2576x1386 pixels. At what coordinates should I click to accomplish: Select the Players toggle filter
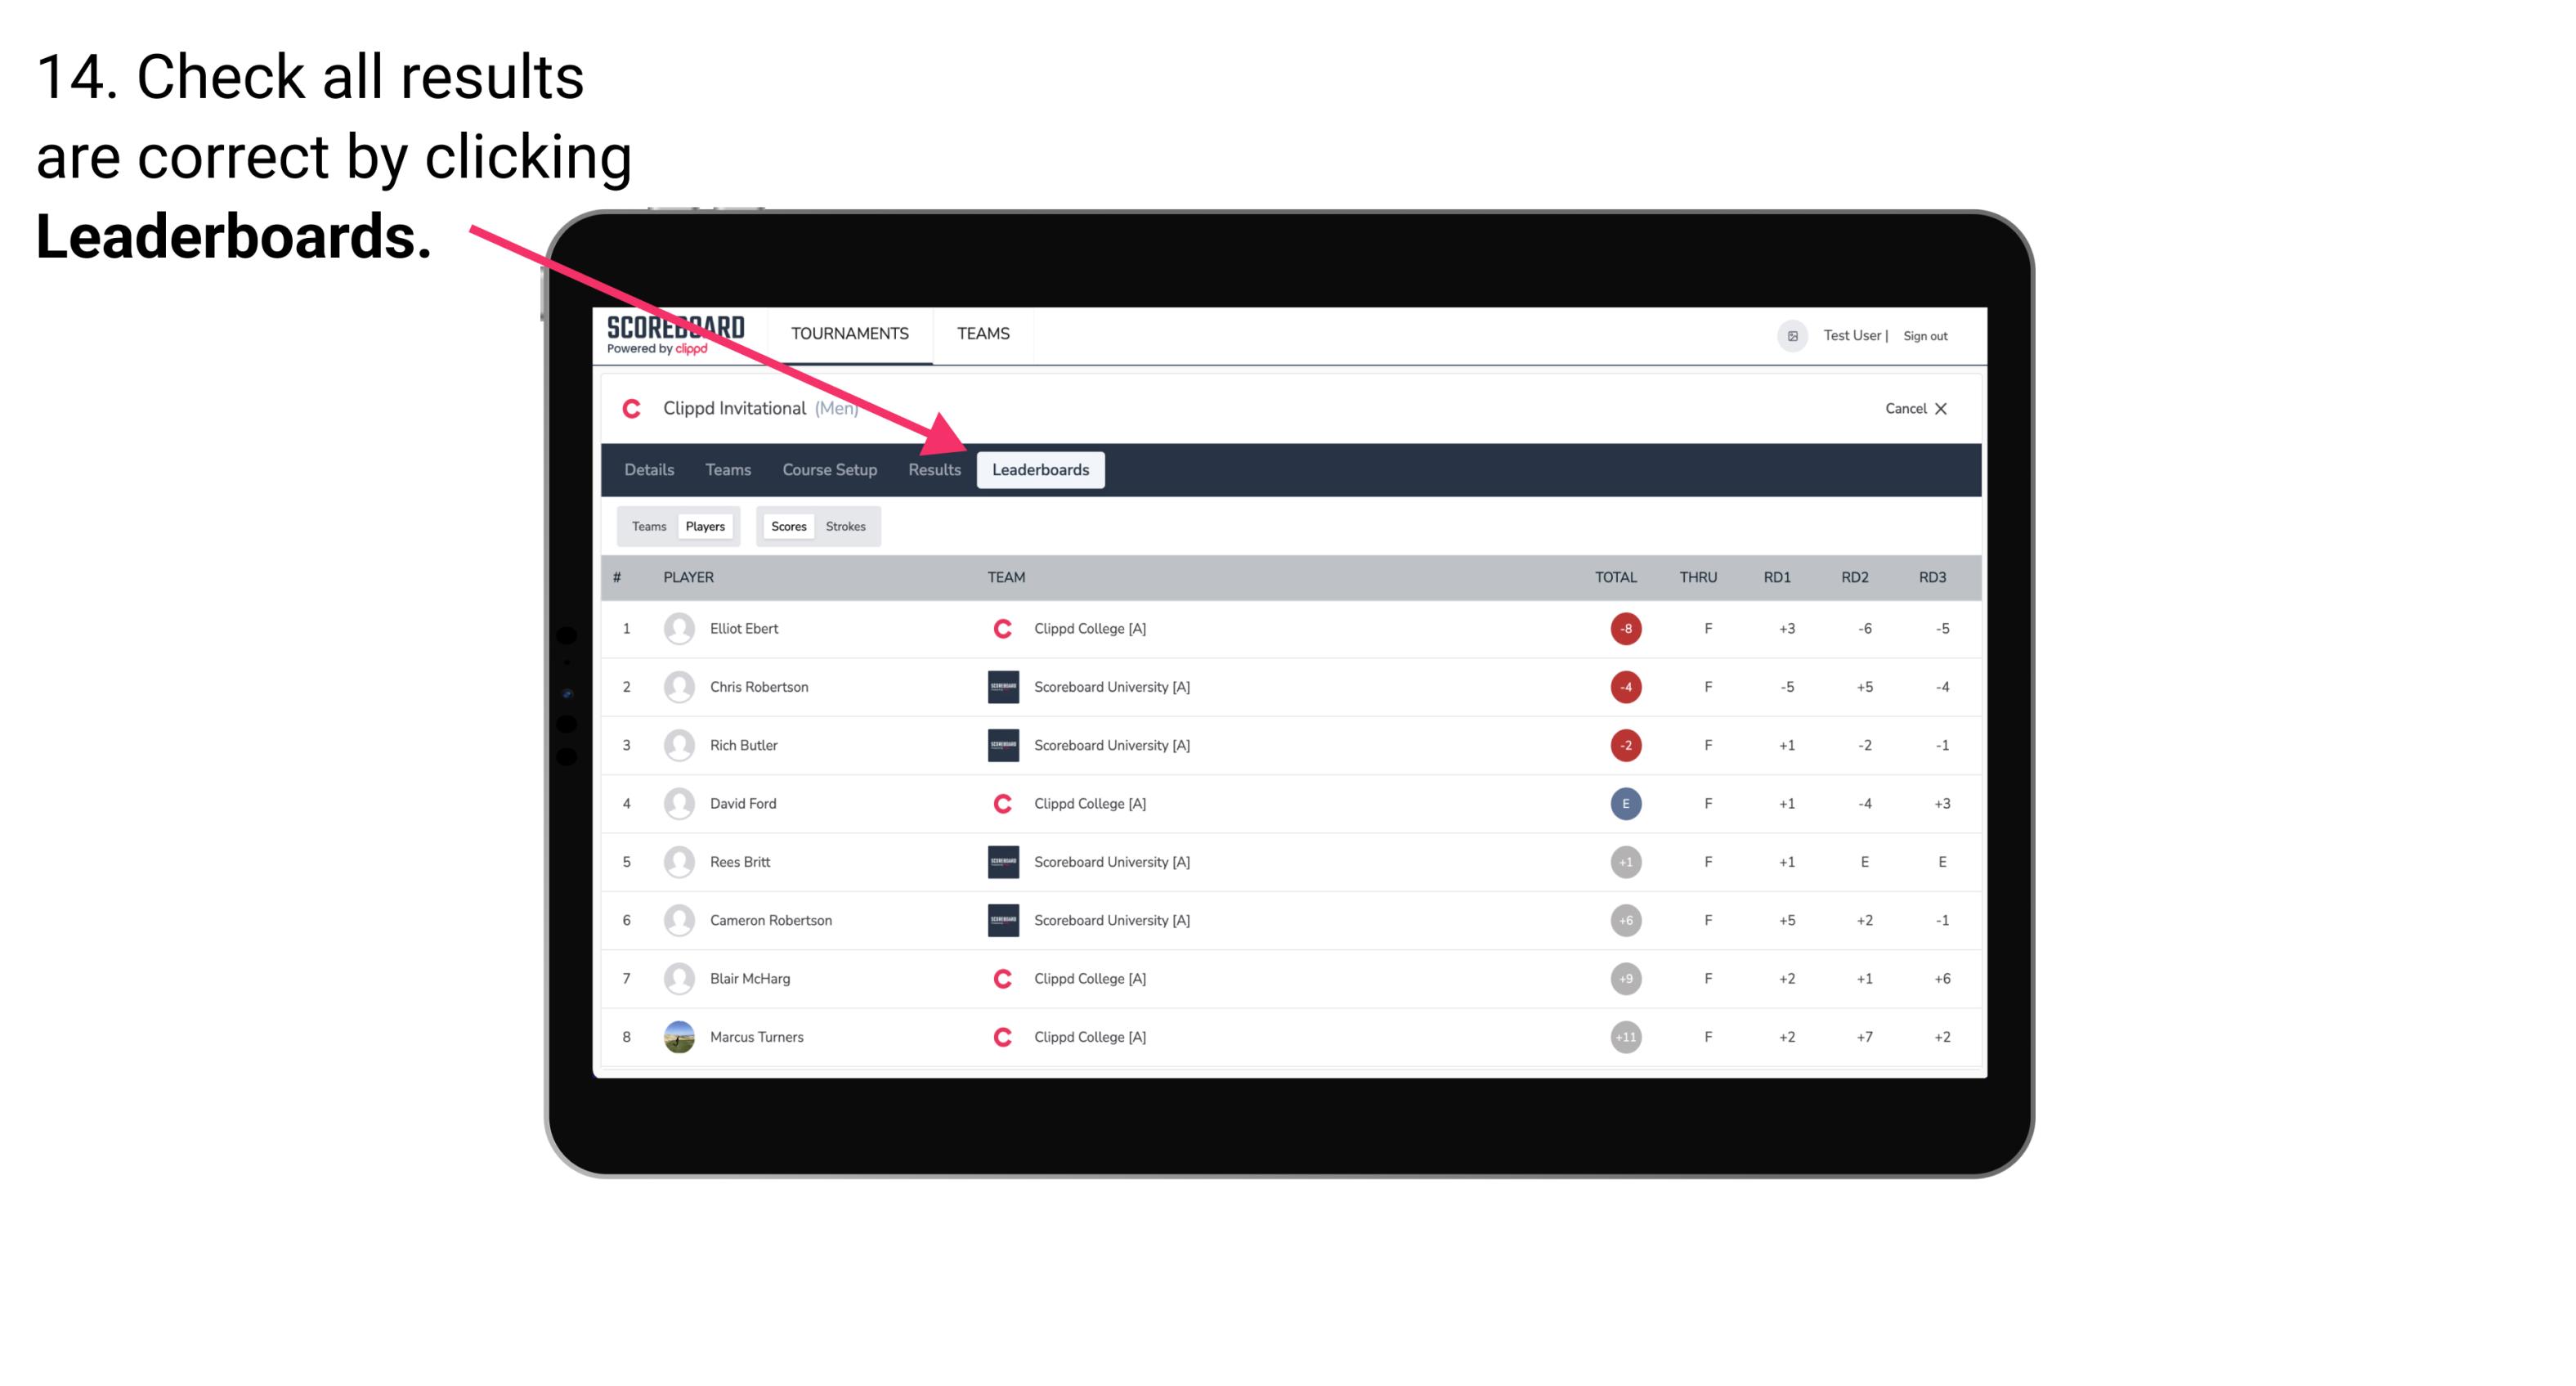pos(705,526)
